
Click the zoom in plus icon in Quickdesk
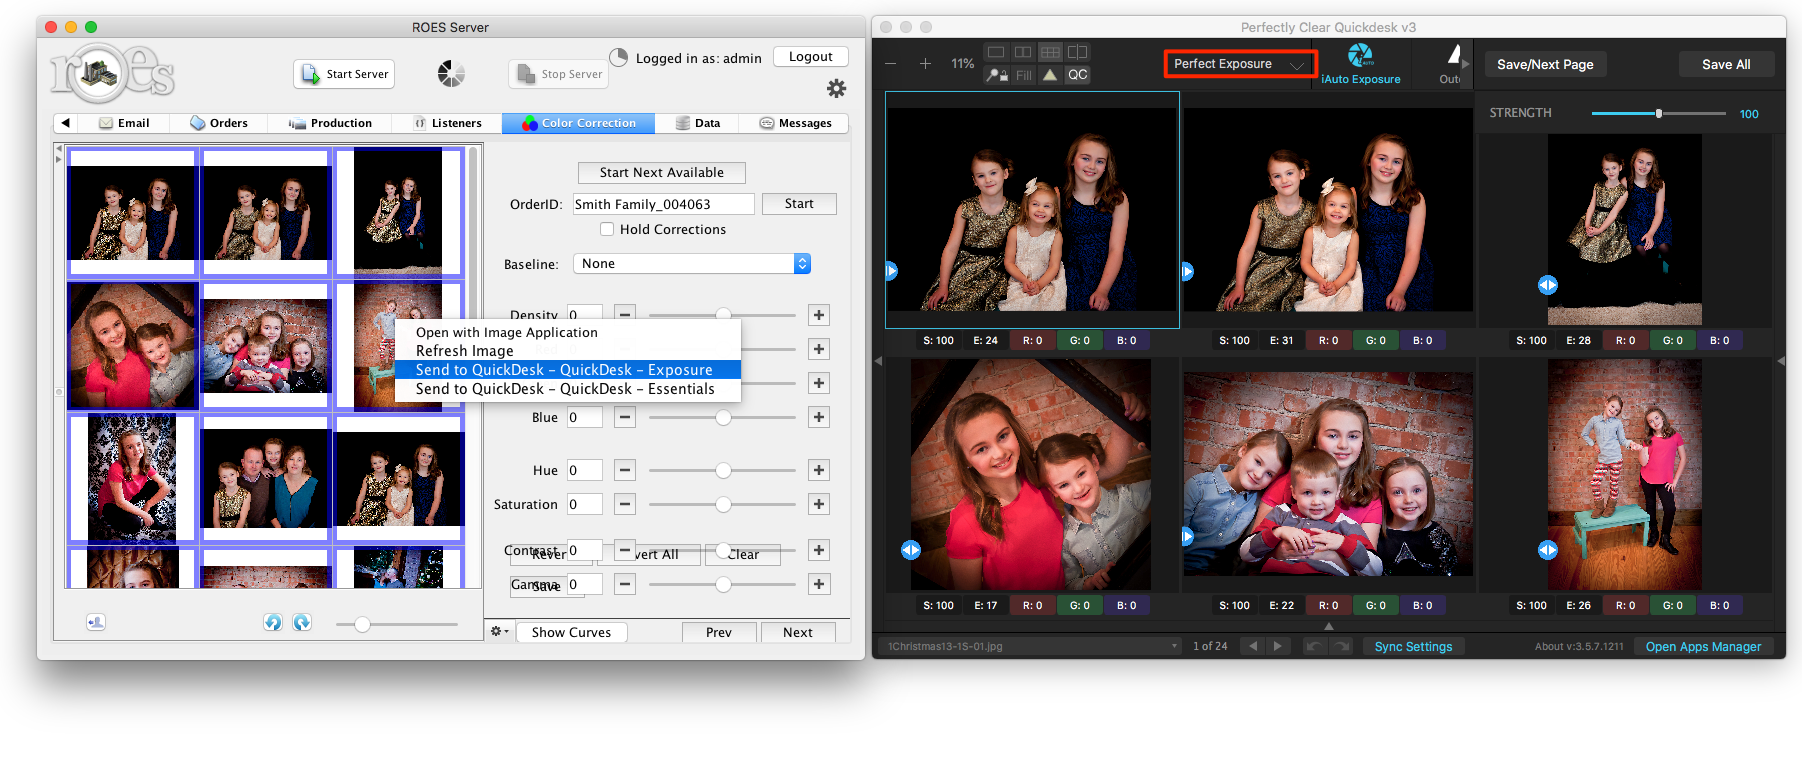click(x=925, y=64)
